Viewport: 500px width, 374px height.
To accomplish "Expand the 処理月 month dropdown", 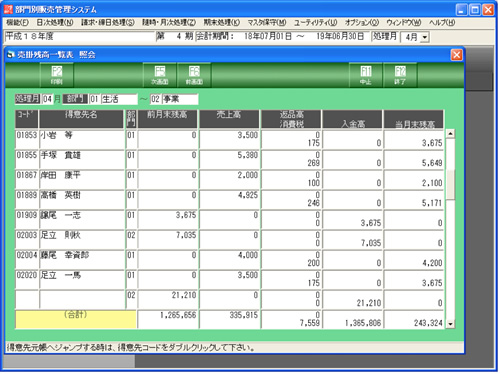I will coord(424,37).
